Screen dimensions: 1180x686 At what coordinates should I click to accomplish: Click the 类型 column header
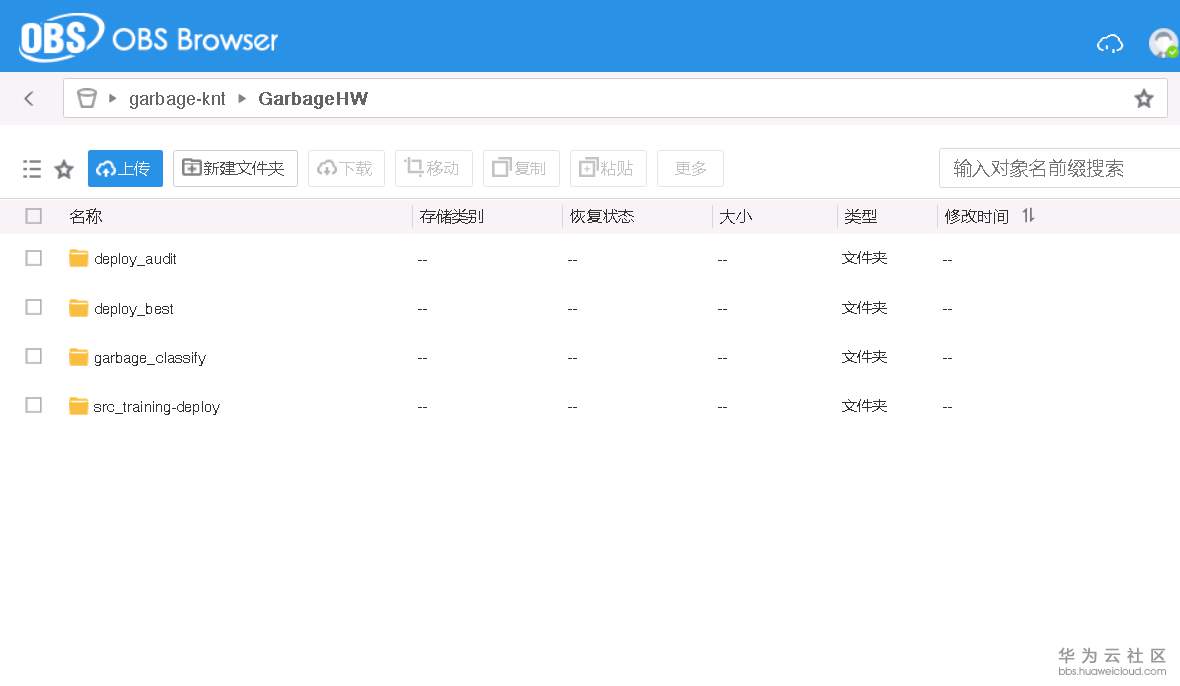click(860, 217)
